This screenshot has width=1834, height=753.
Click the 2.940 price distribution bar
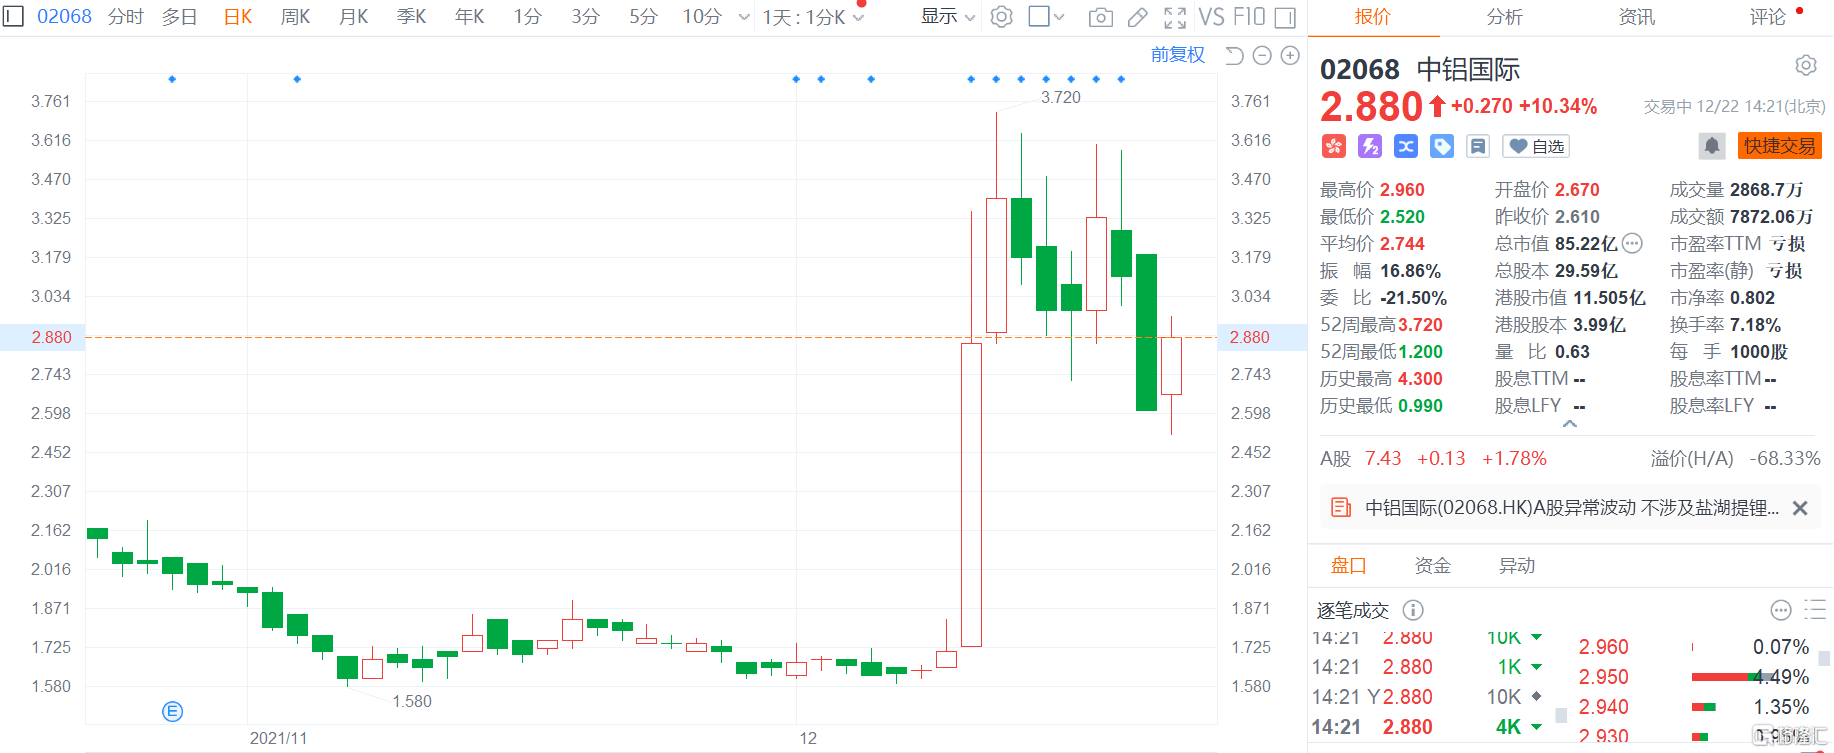(1705, 707)
